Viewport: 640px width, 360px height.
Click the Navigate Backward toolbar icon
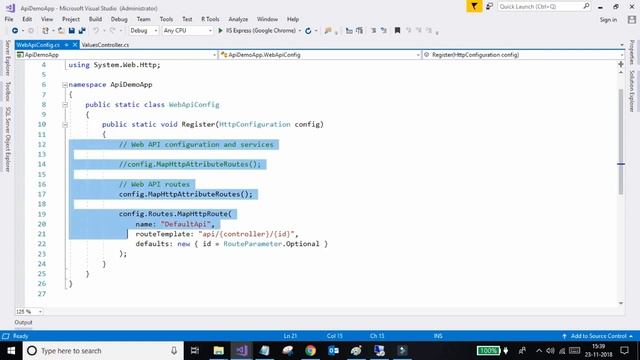(15, 31)
